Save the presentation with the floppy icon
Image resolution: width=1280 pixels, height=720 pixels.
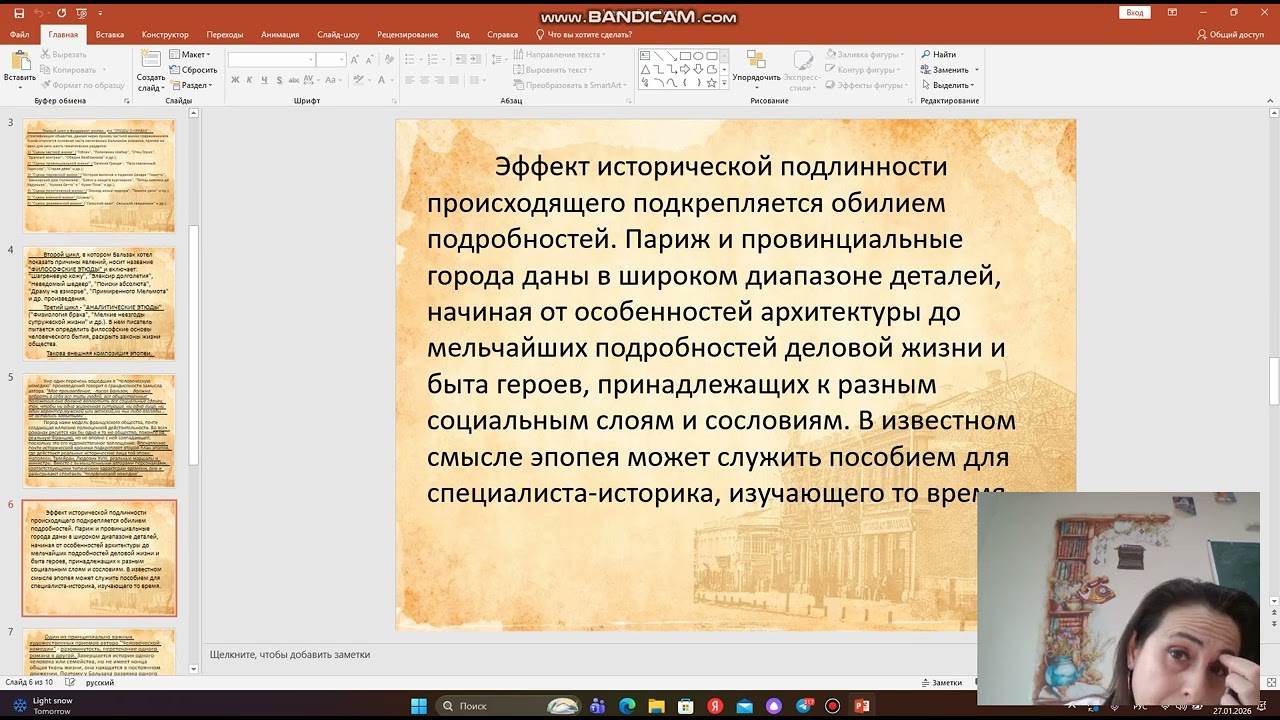[18, 13]
